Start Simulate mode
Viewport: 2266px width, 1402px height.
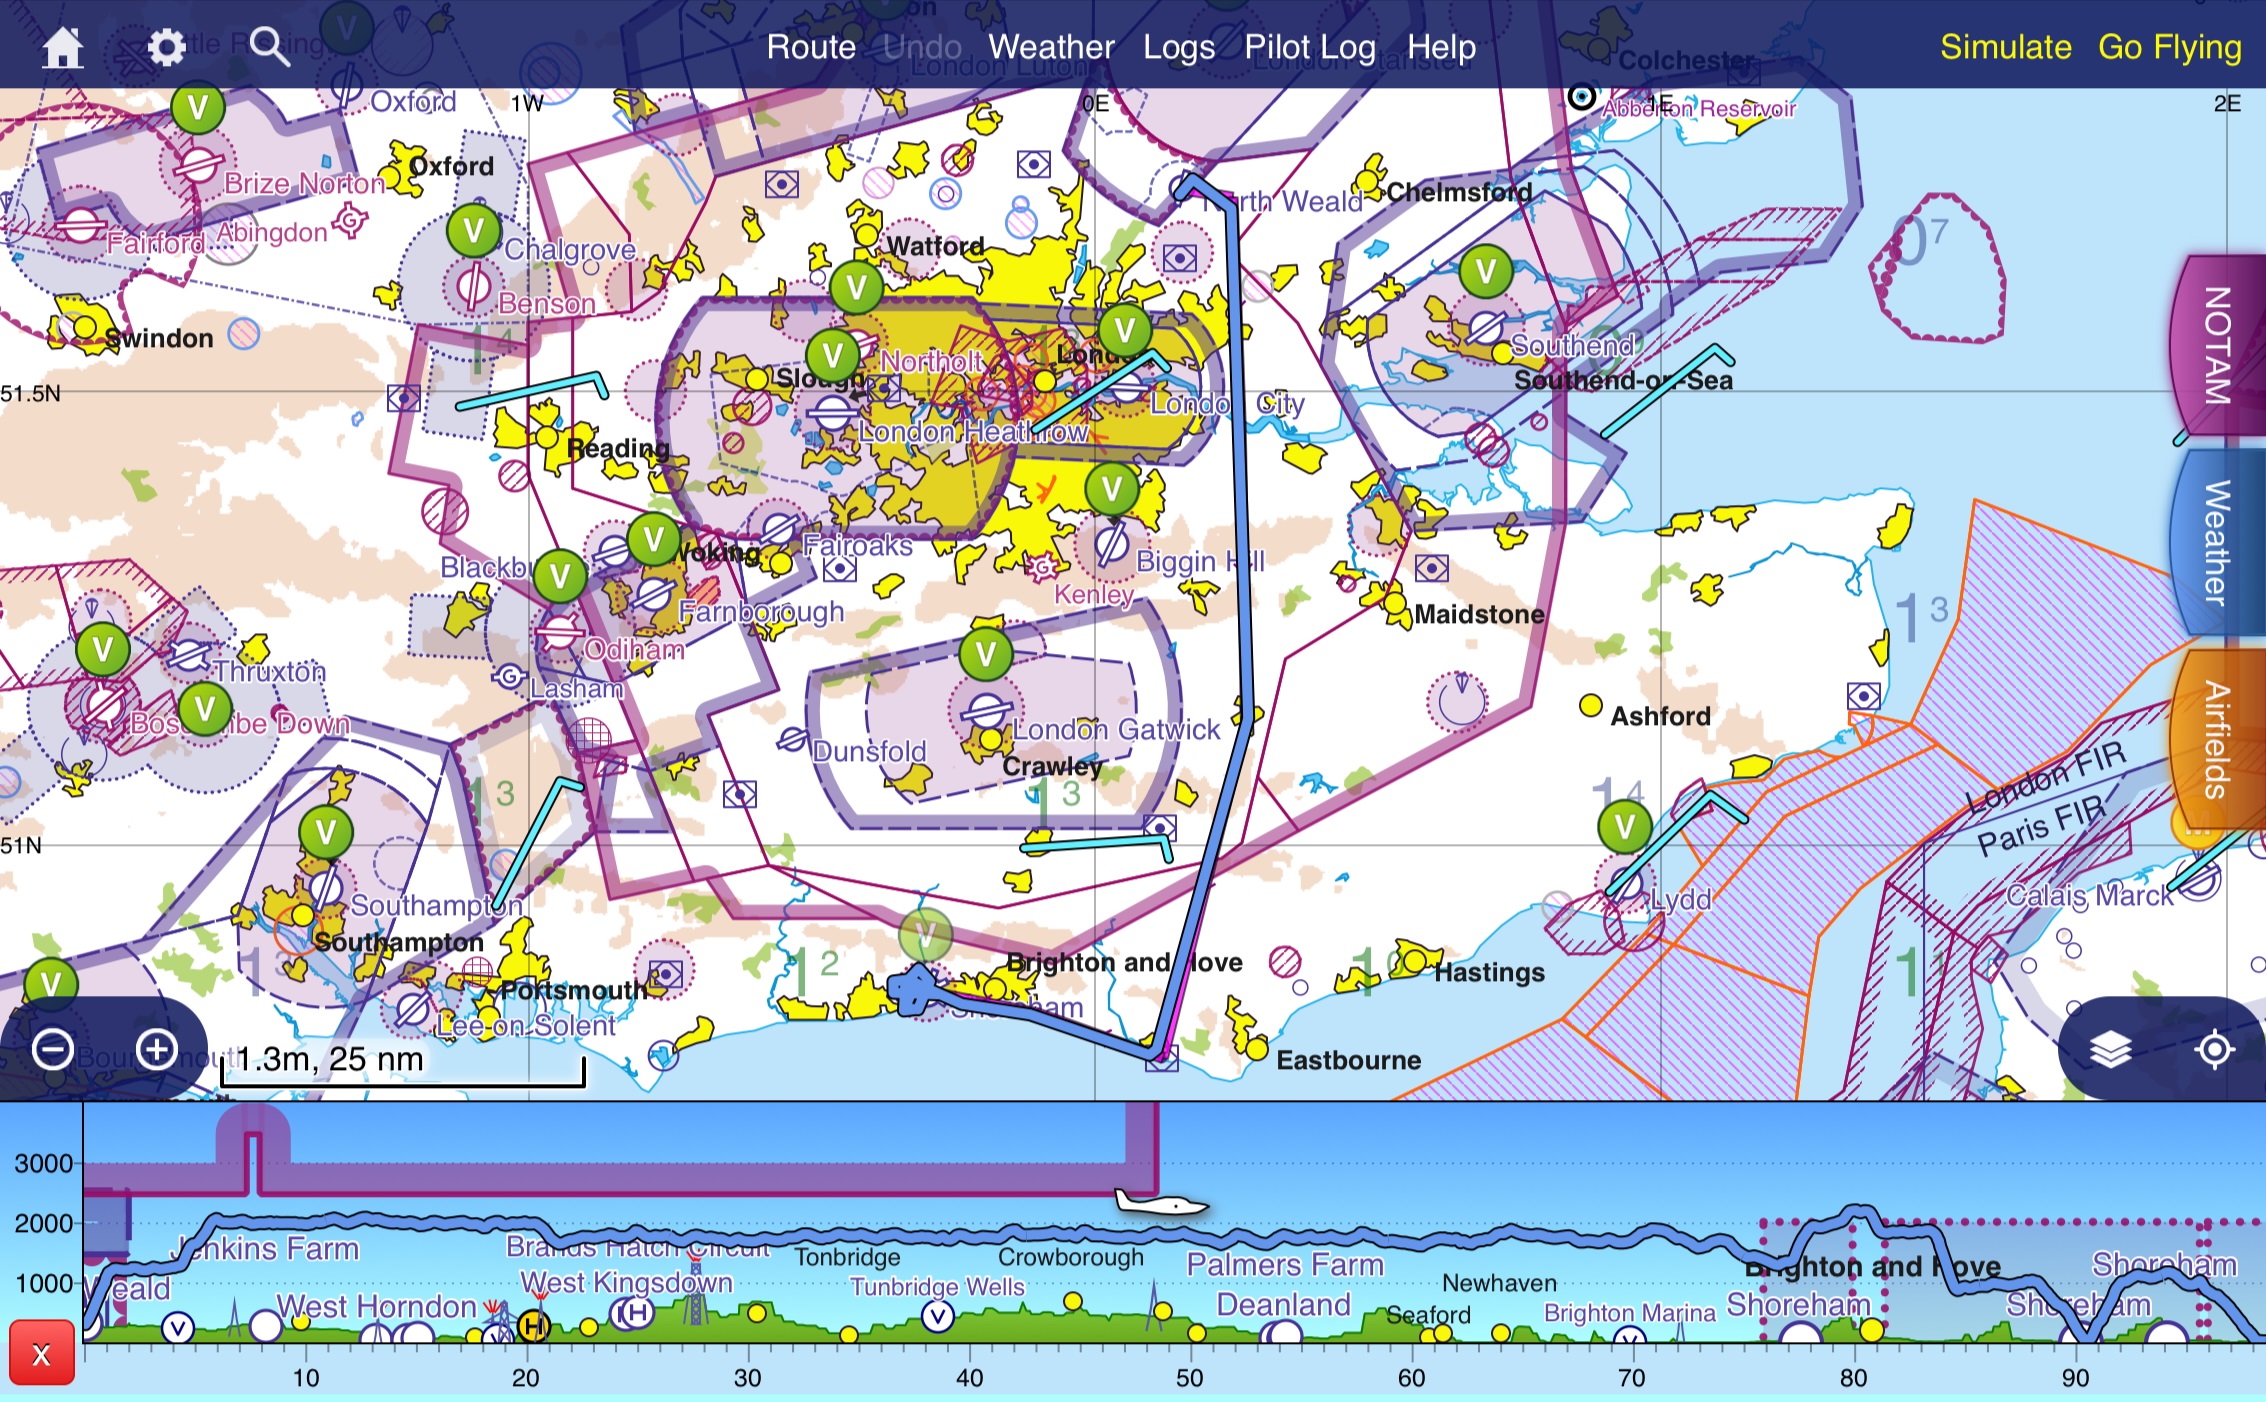click(x=2006, y=47)
